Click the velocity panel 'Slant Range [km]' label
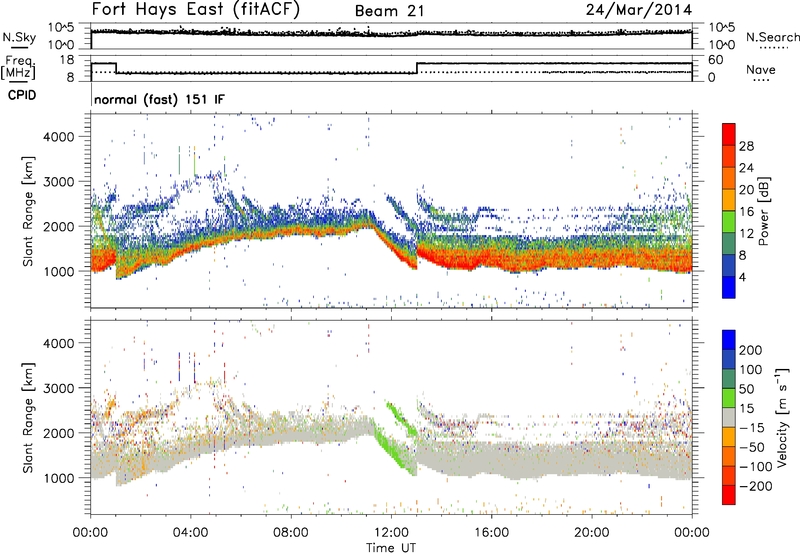Viewport: 800px width, 554px height. [28, 418]
